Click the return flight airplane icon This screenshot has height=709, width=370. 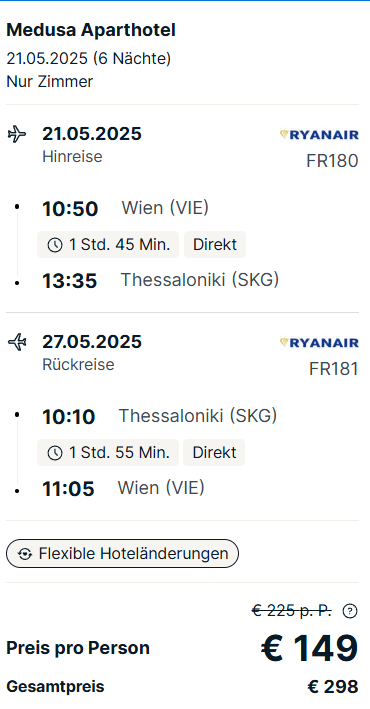[x=17, y=342]
